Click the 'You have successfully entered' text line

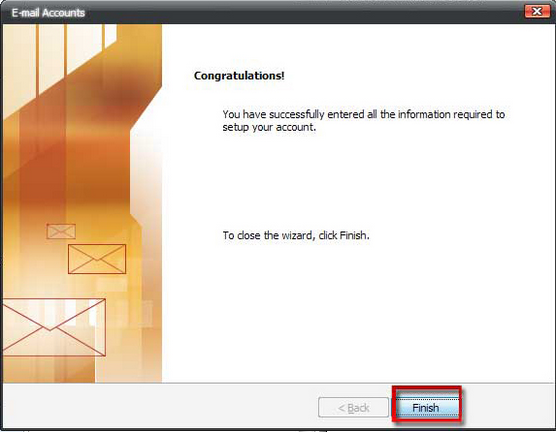[x=363, y=114]
